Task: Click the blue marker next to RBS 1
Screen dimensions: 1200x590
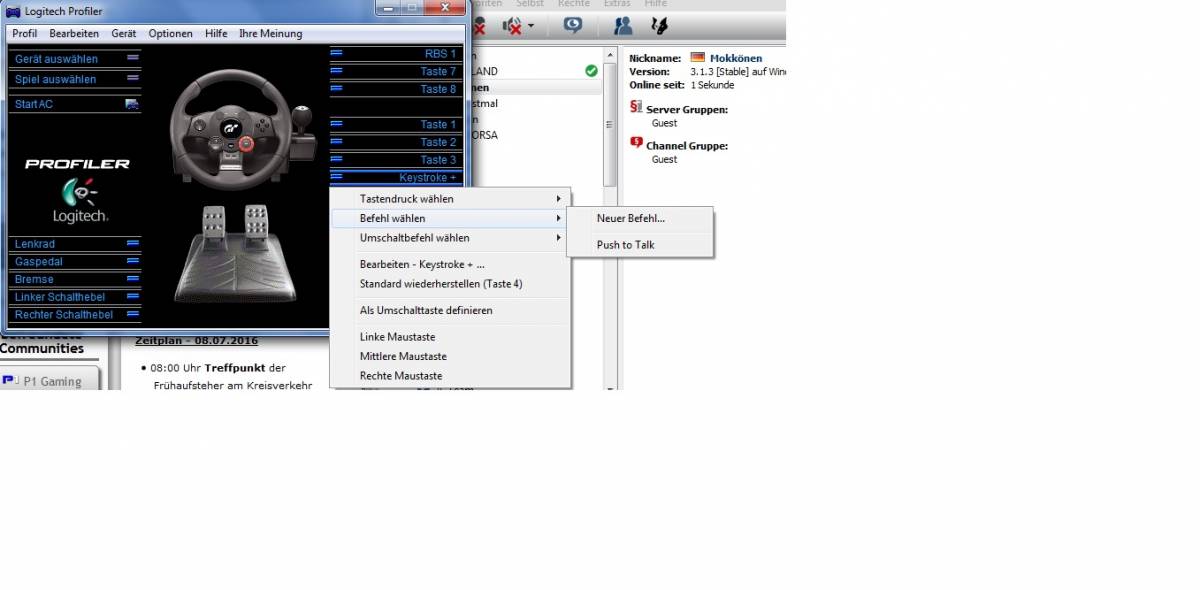Action: pos(337,54)
